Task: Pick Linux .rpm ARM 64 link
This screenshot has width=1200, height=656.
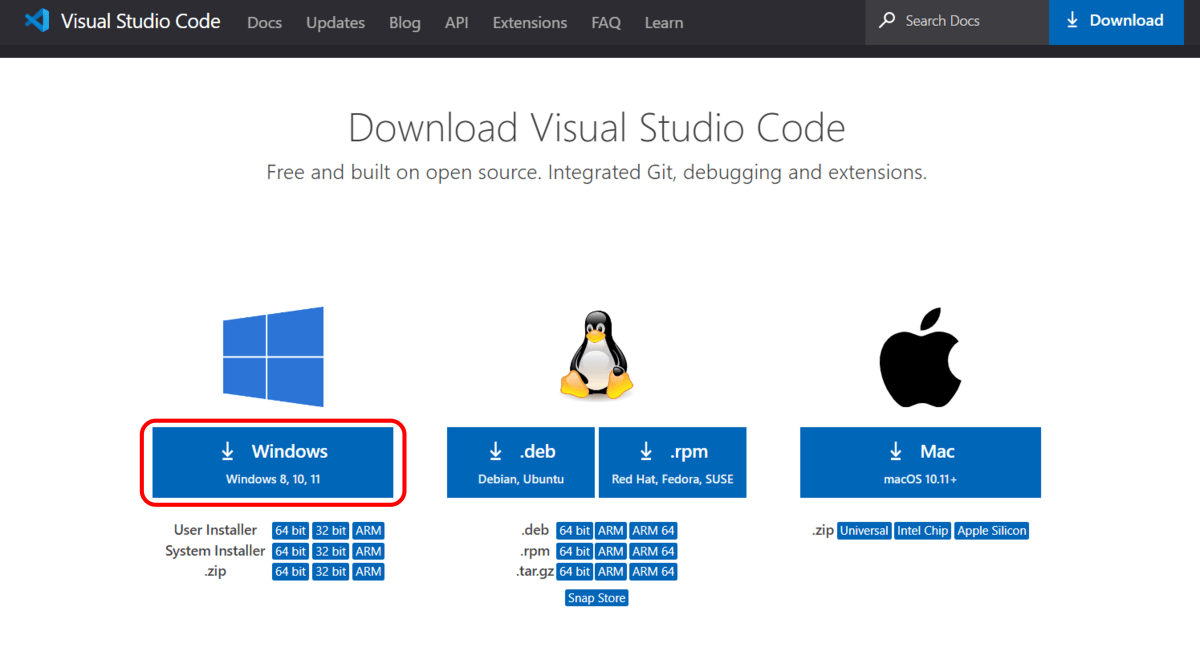Action: point(654,551)
